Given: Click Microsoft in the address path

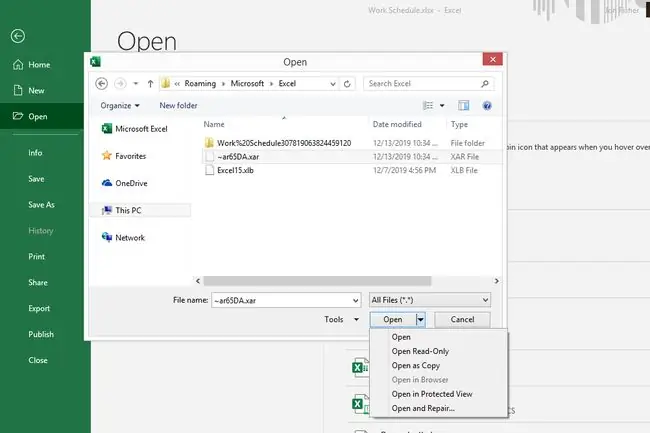Looking at the screenshot, I should (247, 84).
